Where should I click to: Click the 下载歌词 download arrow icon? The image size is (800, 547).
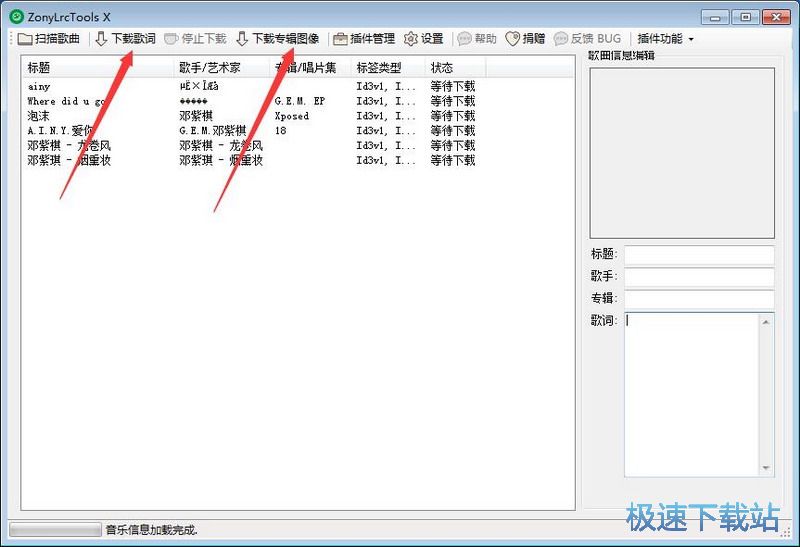point(101,39)
